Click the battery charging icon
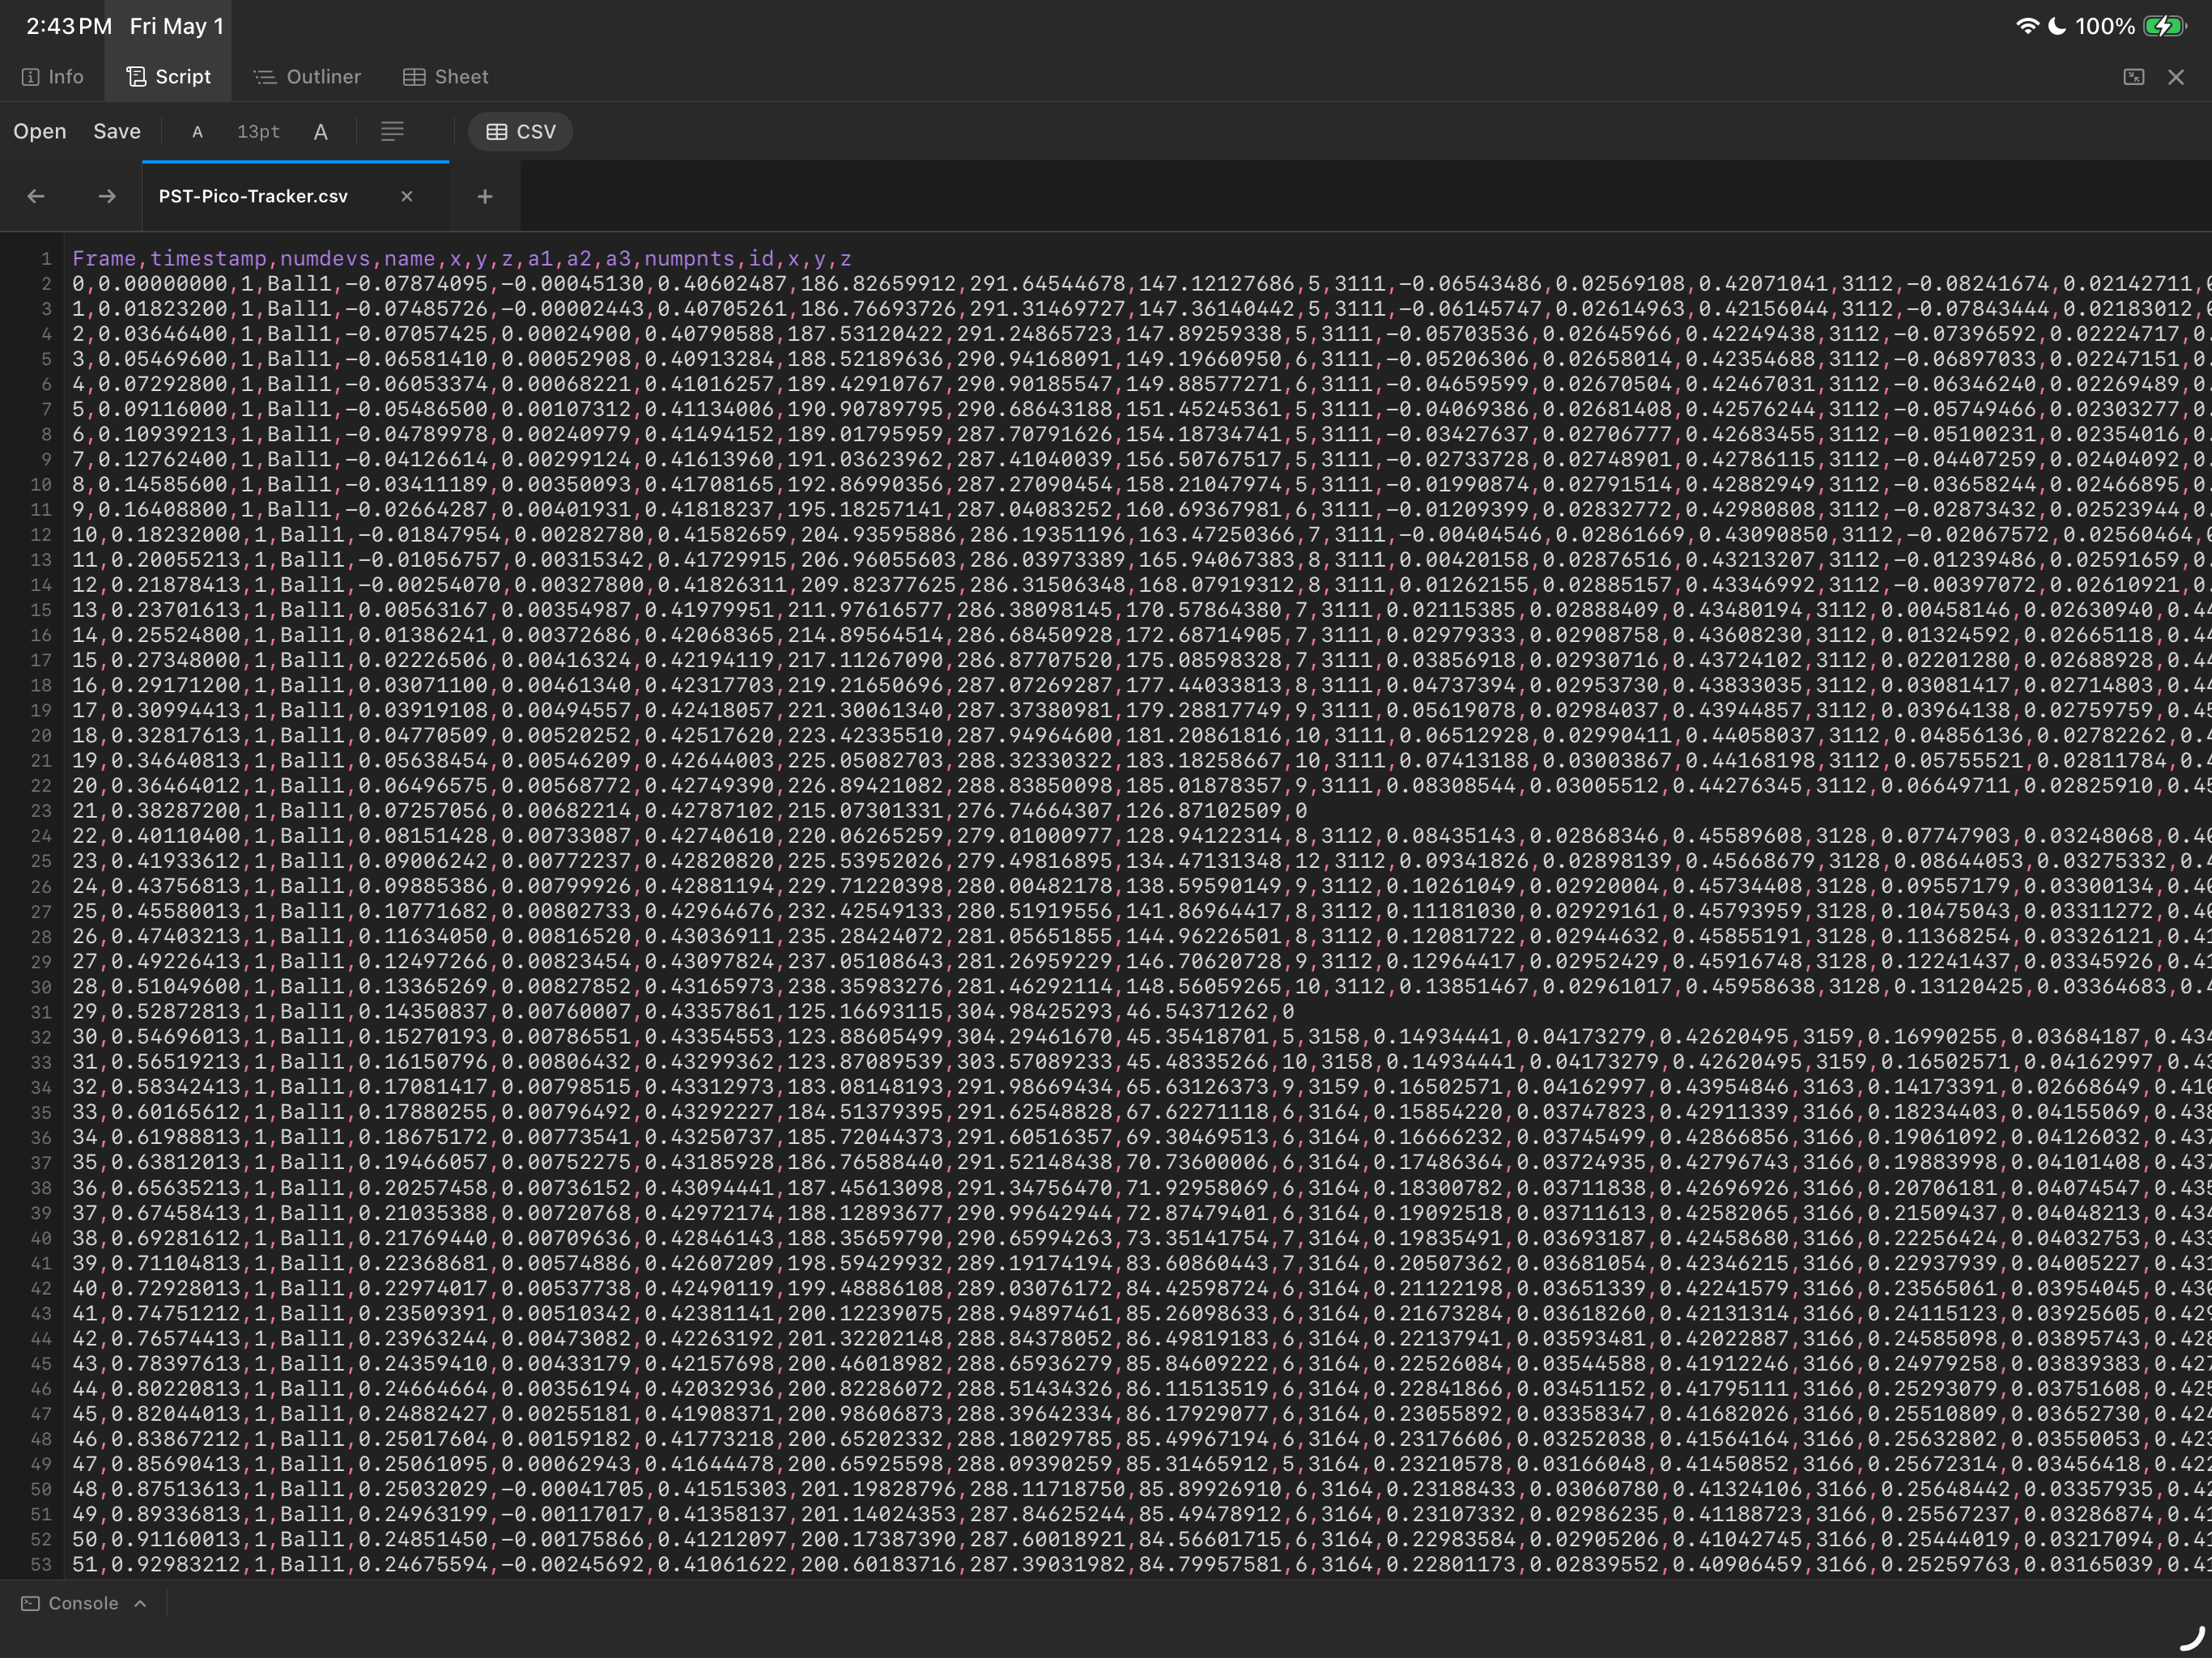This screenshot has width=2212, height=1658. (x=2165, y=26)
